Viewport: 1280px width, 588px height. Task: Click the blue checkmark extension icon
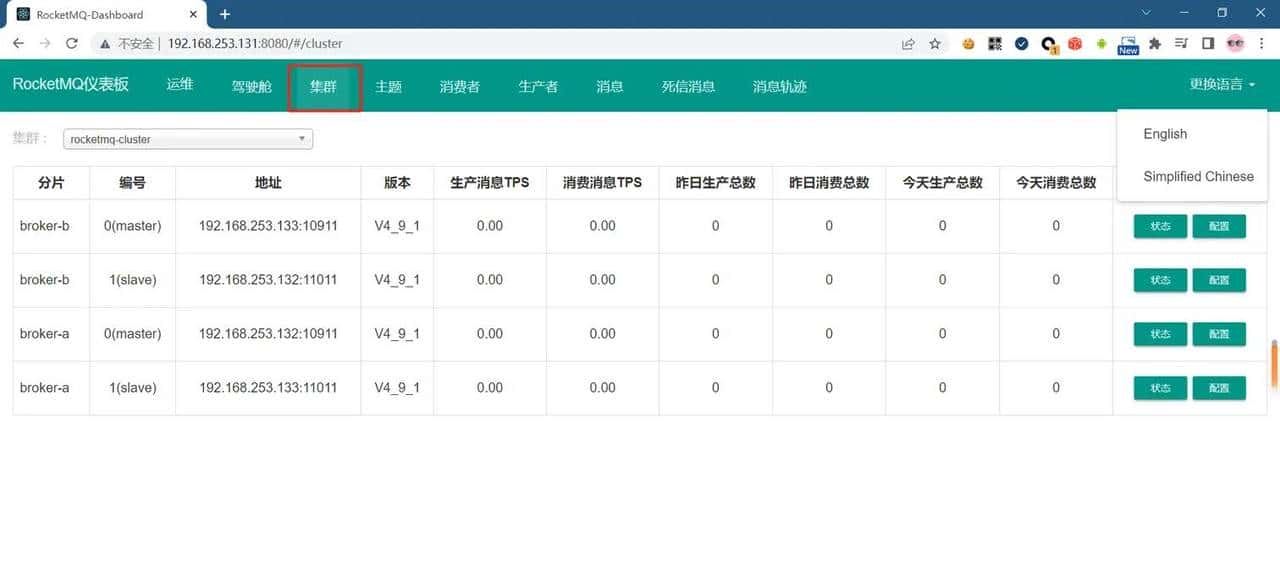[1021, 44]
